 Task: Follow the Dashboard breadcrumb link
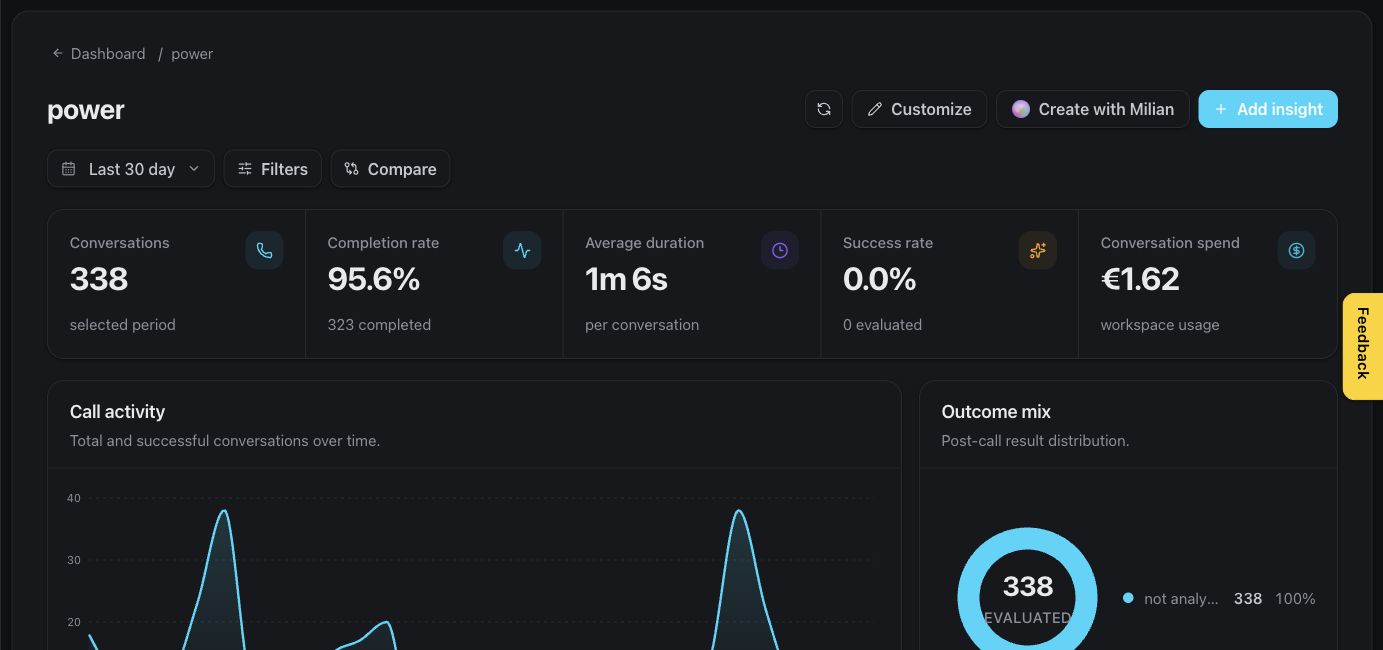pos(108,54)
